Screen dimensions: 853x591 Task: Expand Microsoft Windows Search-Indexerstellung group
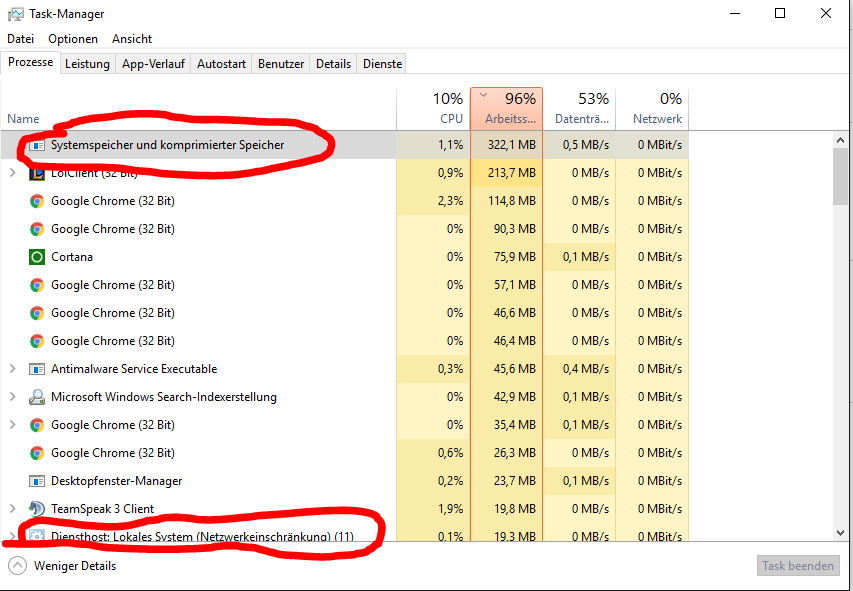click(x=13, y=397)
